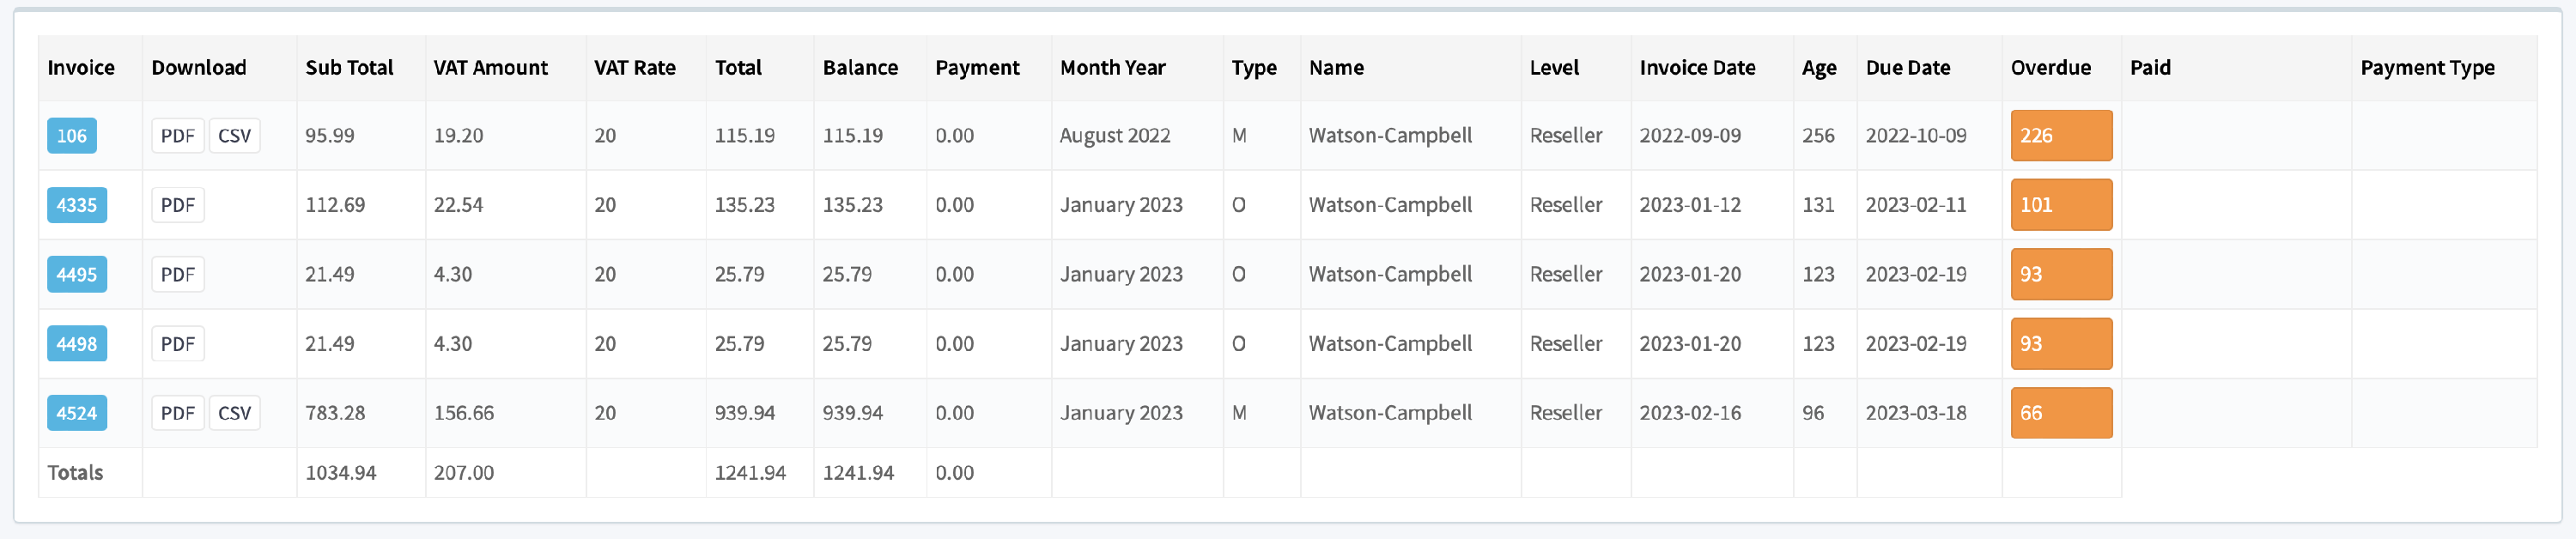Sort by Overdue column header
The image size is (2576, 539).
(2051, 68)
